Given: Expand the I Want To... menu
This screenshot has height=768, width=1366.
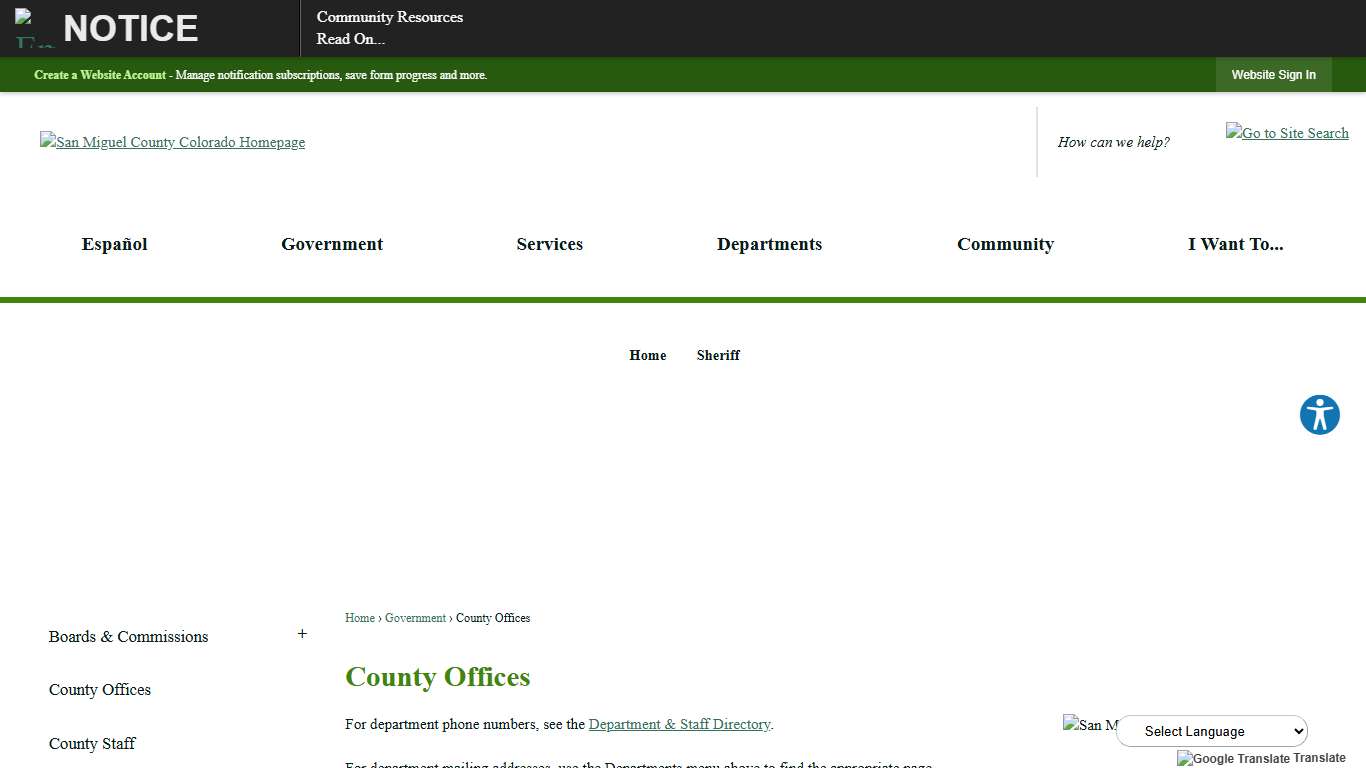Looking at the screenshot, I should (x=1236, y=244).
